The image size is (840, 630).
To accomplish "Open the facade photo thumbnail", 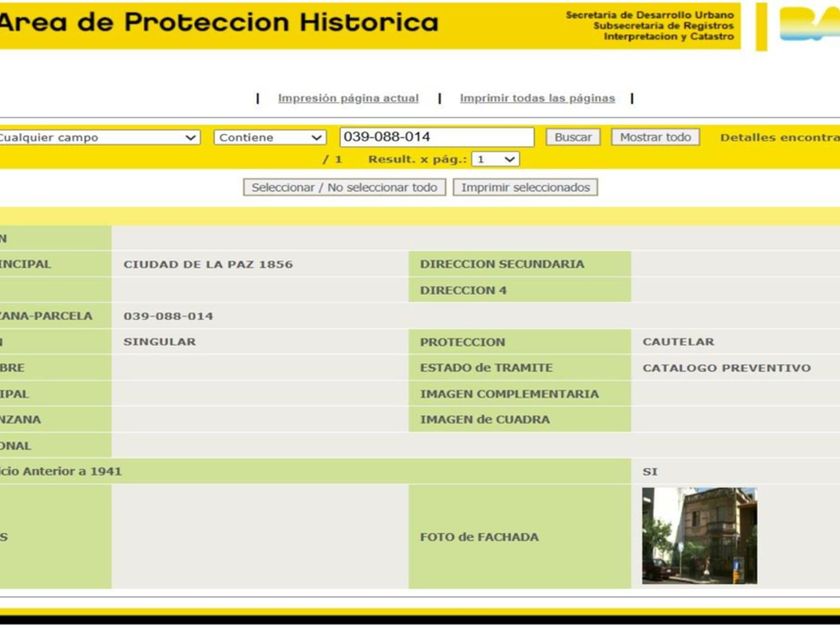I will click(x=700, y=536).
